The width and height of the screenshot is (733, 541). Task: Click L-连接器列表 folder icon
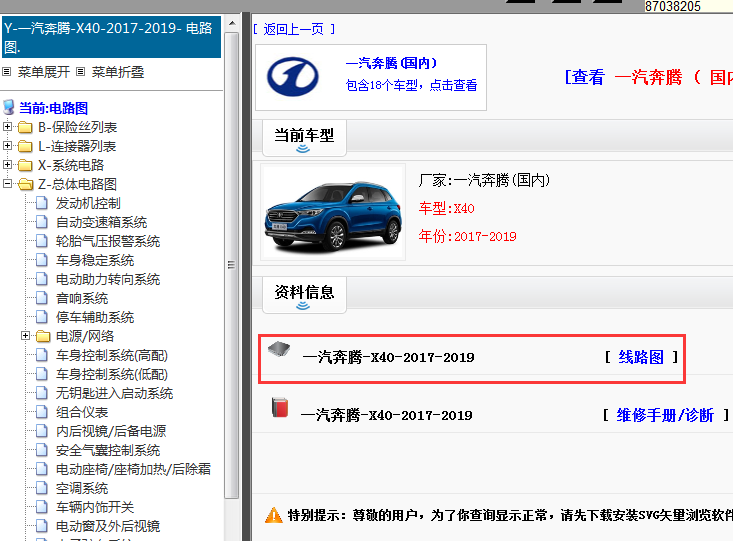25,146
